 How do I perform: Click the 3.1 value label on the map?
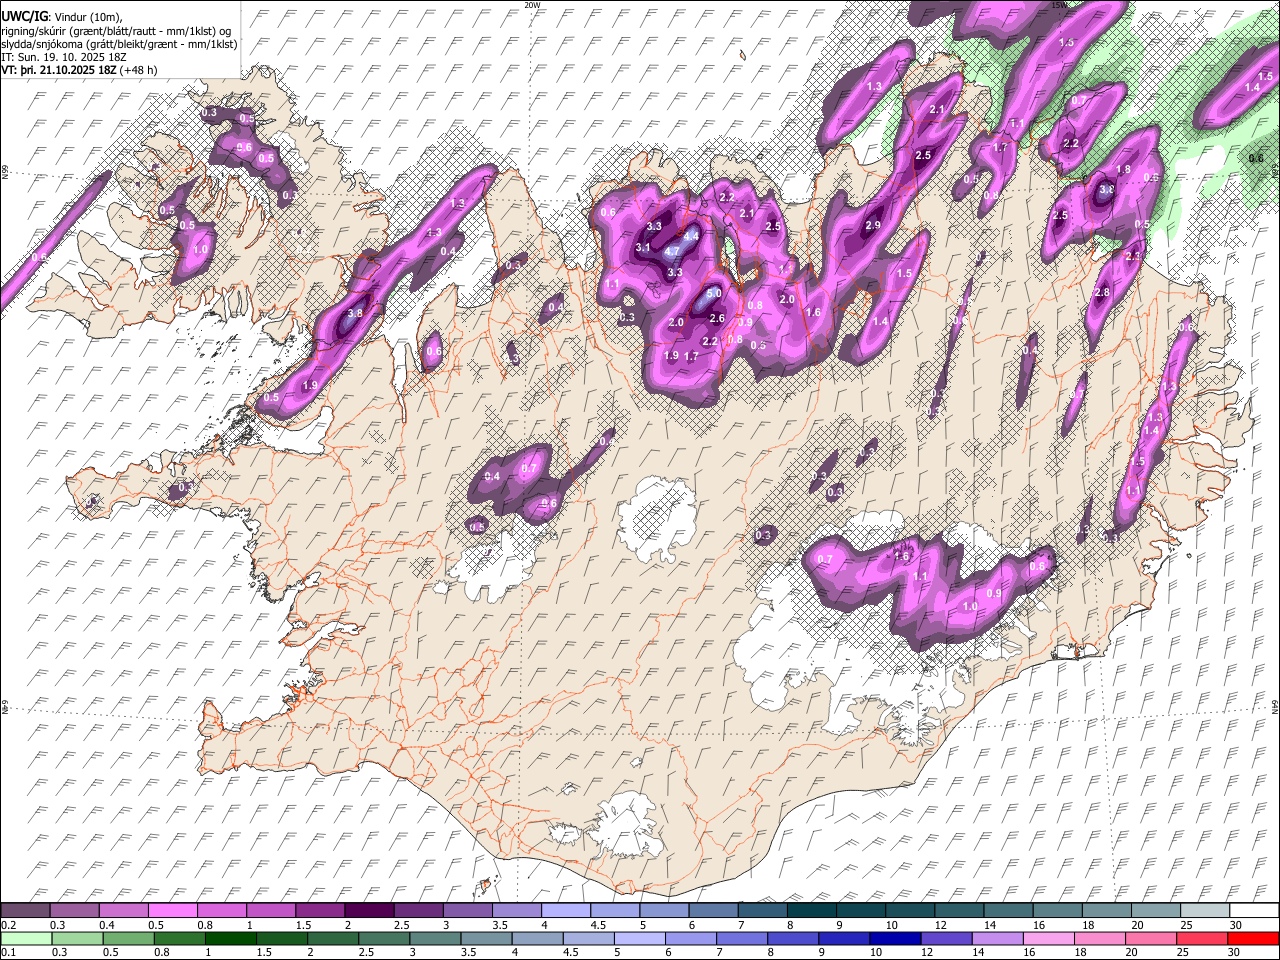[x=643, y=248]
